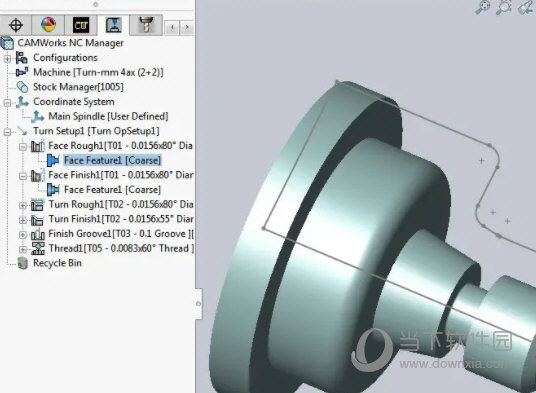Collapse the Coordinate System node

click(x=7, y=103)
